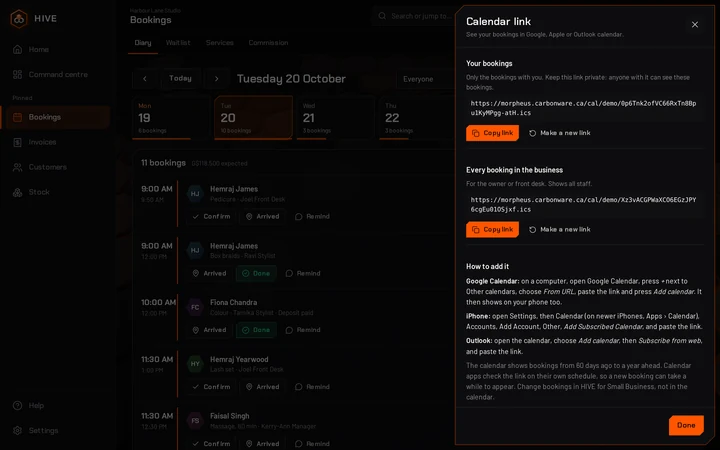Screen dimensions: 720x450
Task: Select the Wed 21 day card
Action: point(335,118)
